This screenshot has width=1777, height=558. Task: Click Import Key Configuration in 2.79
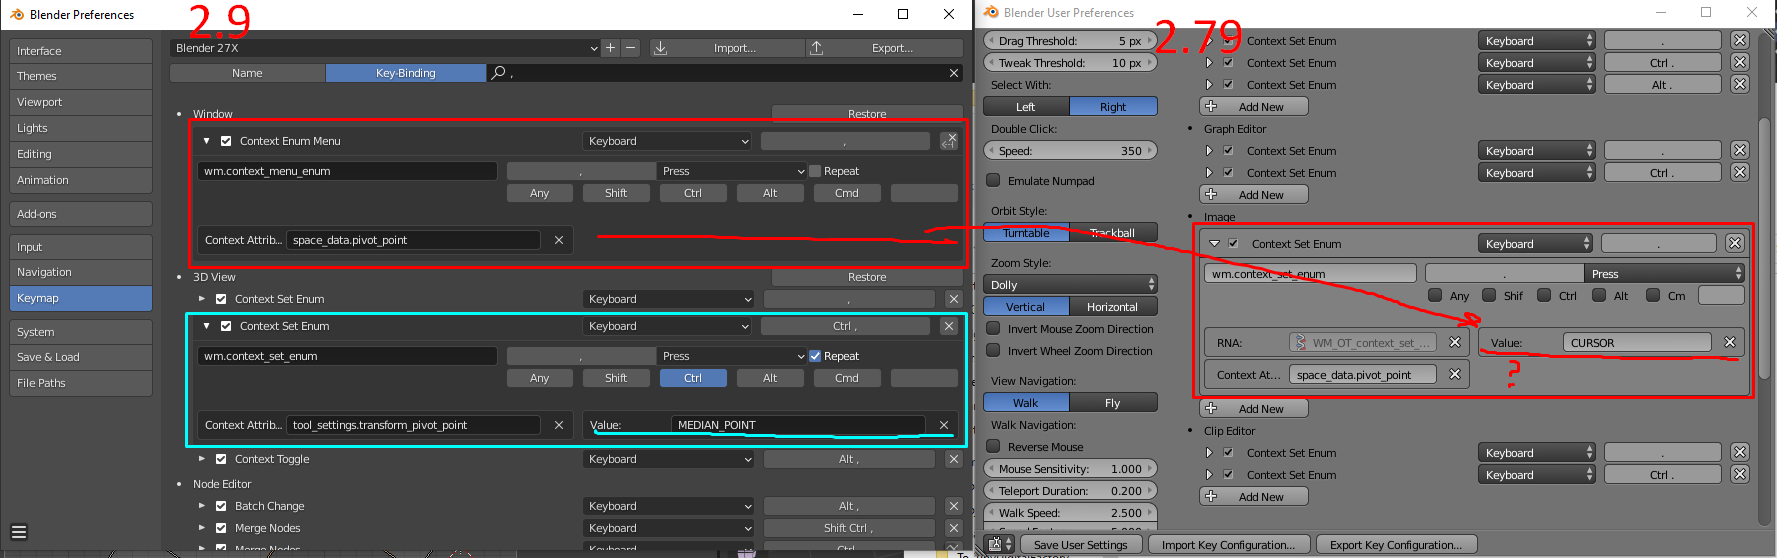pos(1228,545)
